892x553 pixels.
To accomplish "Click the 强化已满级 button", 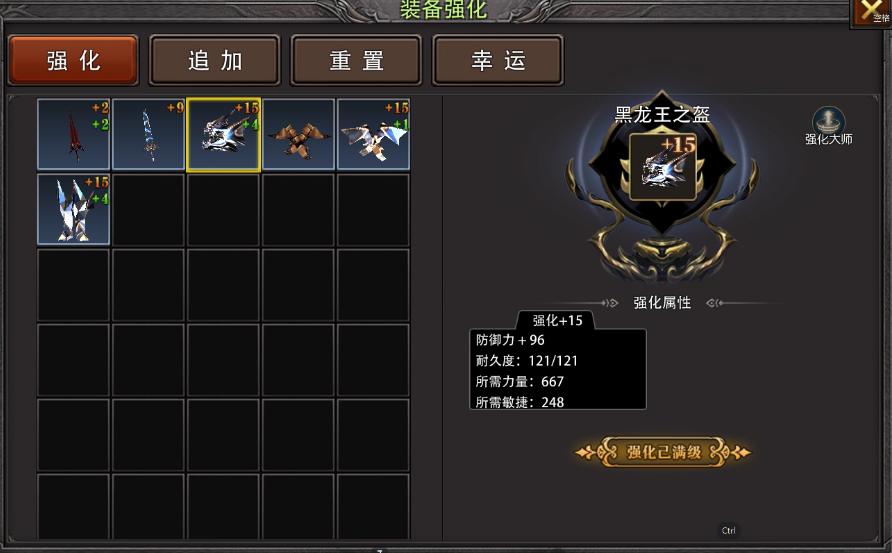I will pos(663,452).
